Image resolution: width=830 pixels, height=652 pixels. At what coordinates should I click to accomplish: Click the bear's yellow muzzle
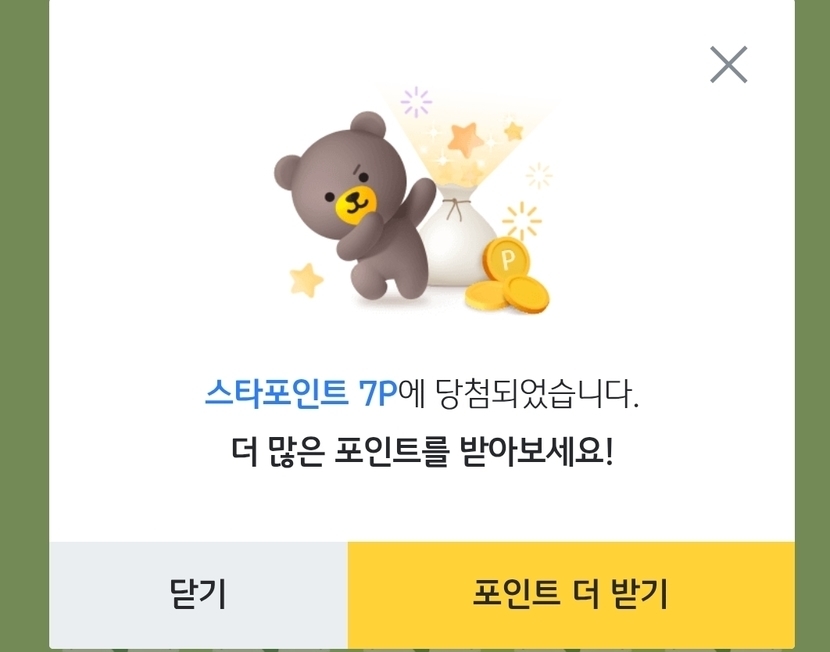355,203
